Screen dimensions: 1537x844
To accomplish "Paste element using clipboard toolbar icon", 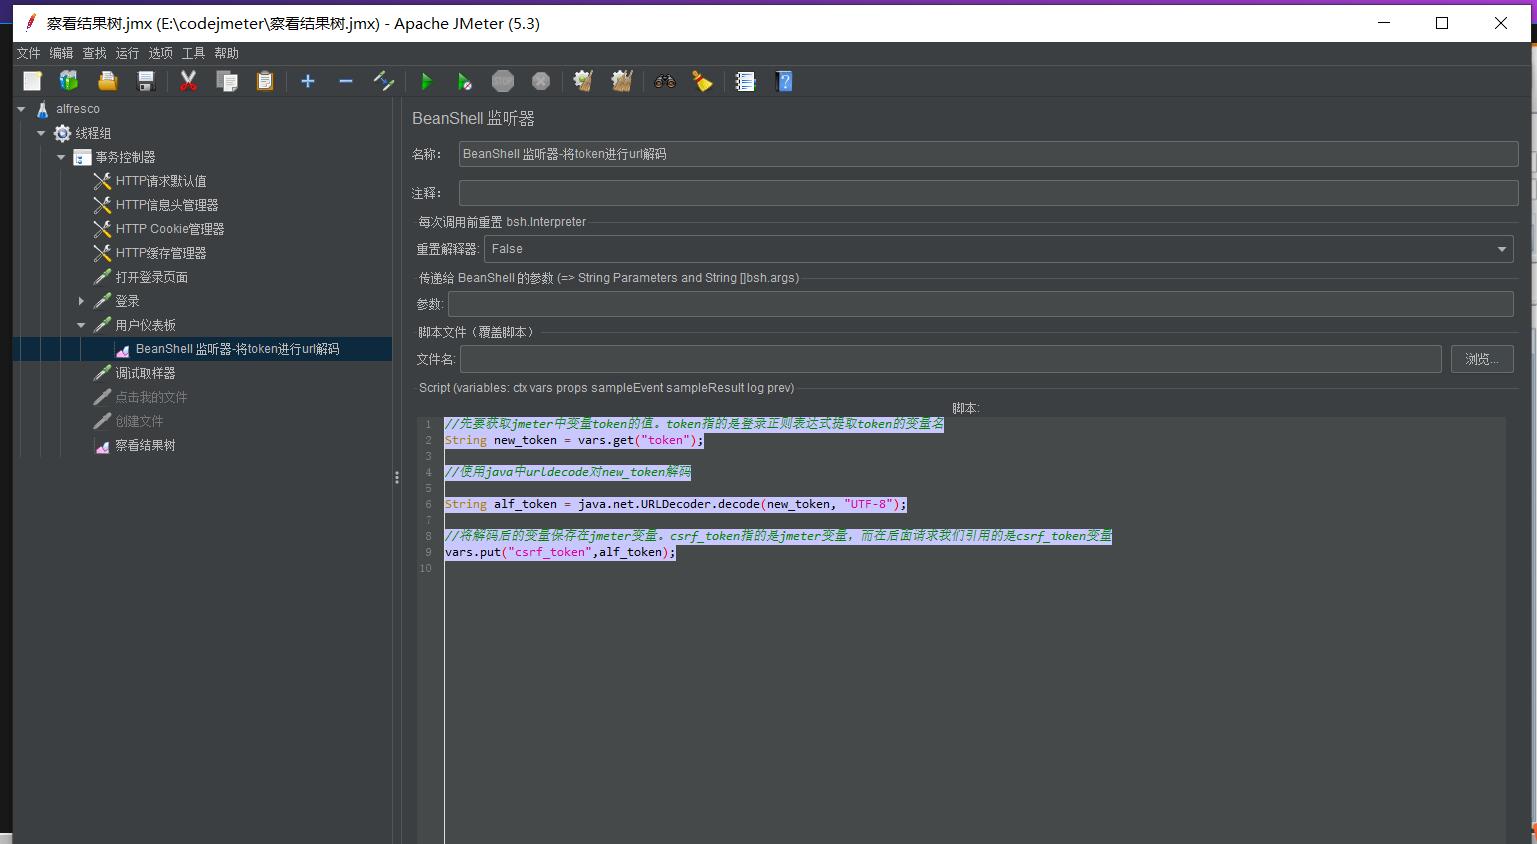I will point(265,81).
